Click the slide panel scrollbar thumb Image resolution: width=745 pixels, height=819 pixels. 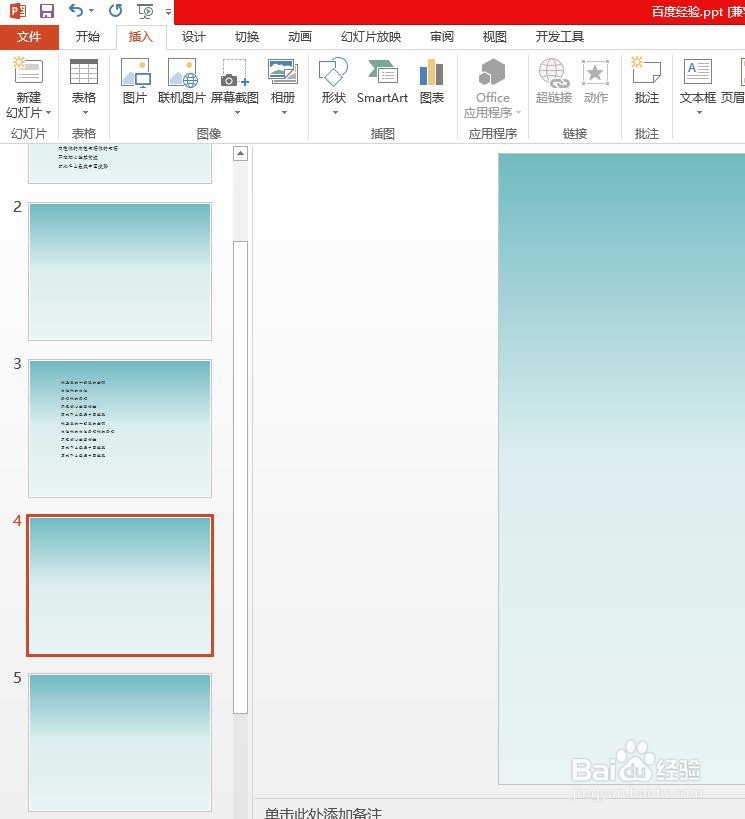(x=240, y=477)
